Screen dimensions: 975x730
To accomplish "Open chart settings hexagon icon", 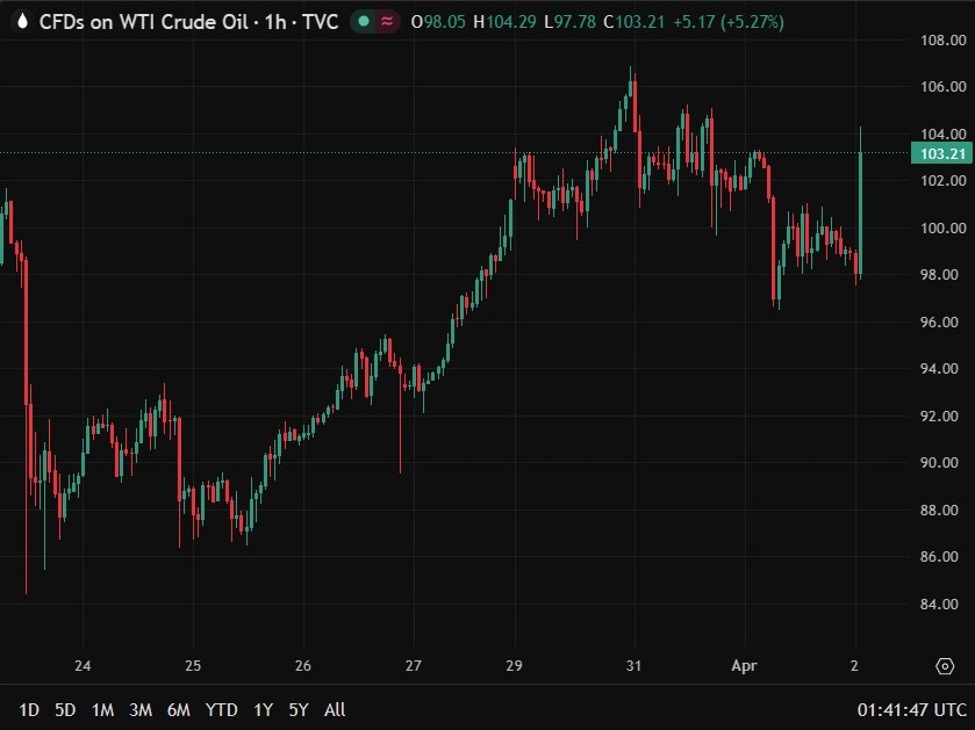I will coord(944,666).
